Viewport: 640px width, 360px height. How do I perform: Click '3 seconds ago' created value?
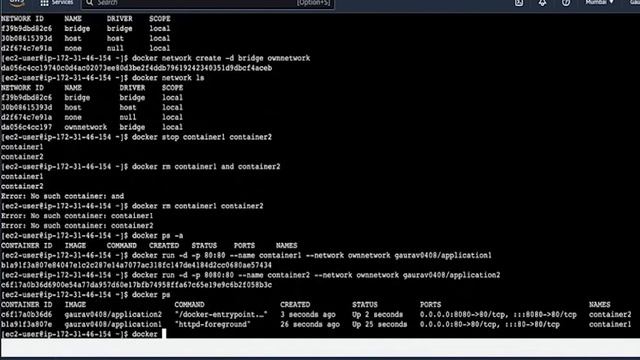308,315
